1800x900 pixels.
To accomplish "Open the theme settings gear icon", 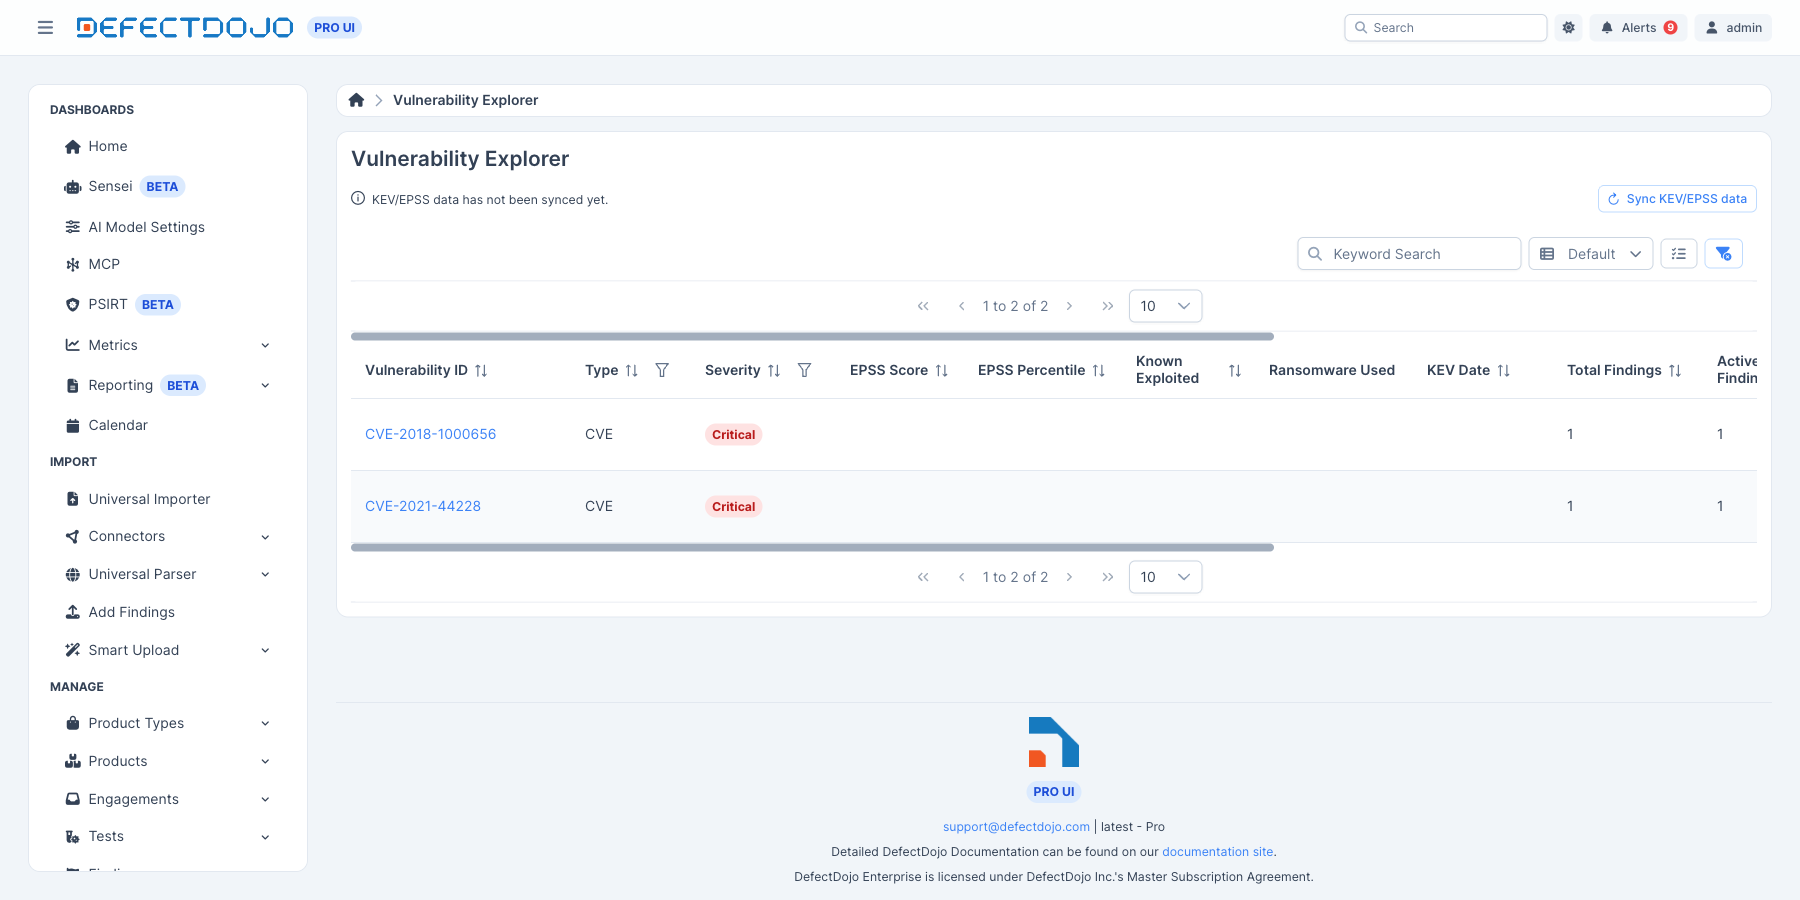I will tap(1569, 28).
